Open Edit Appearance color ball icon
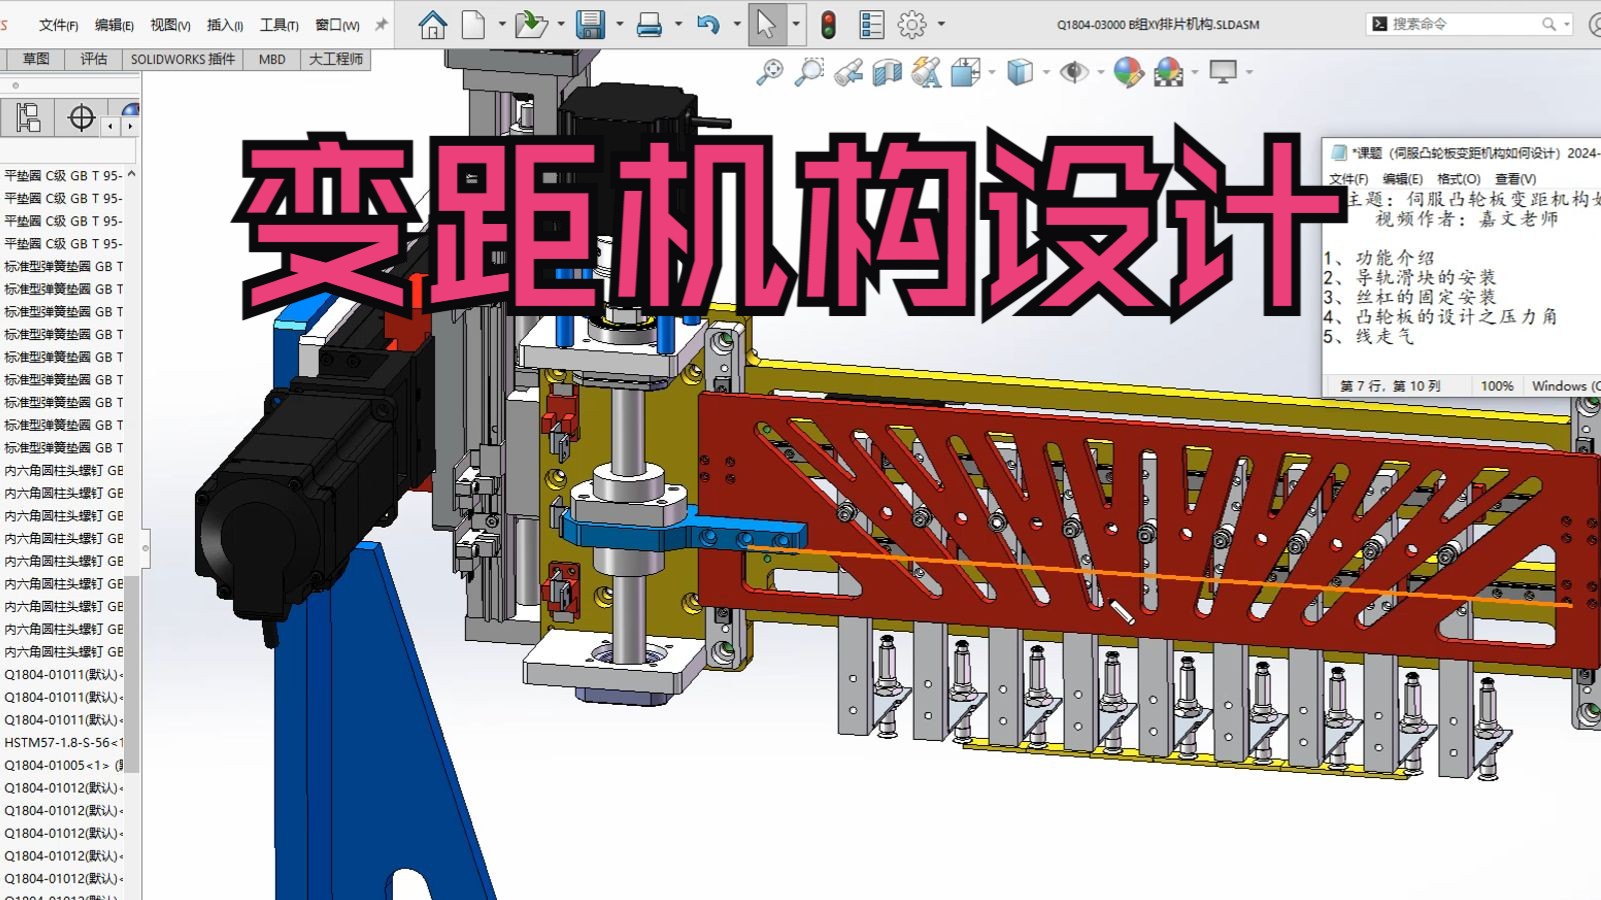This screenshot has height=900, width=1601. [1128, 72]
